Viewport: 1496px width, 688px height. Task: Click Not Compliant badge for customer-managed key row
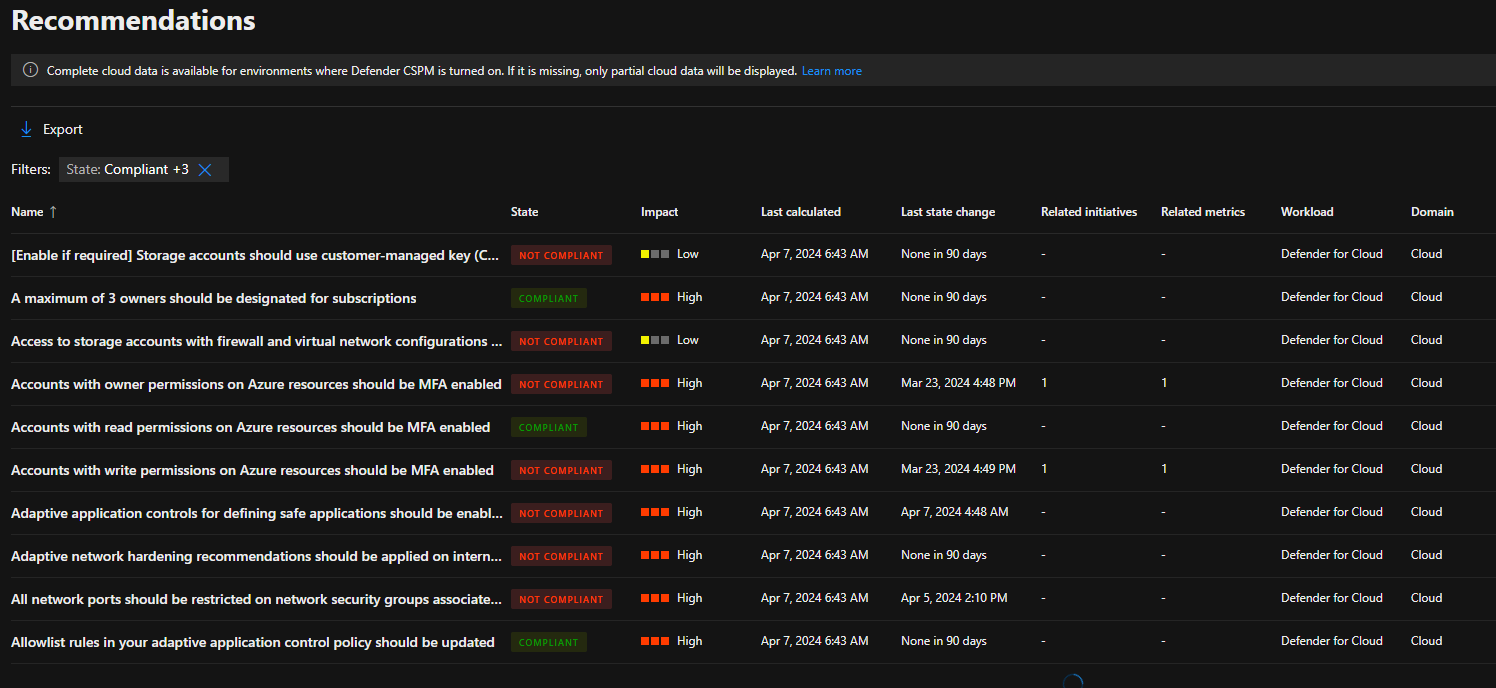561,255
